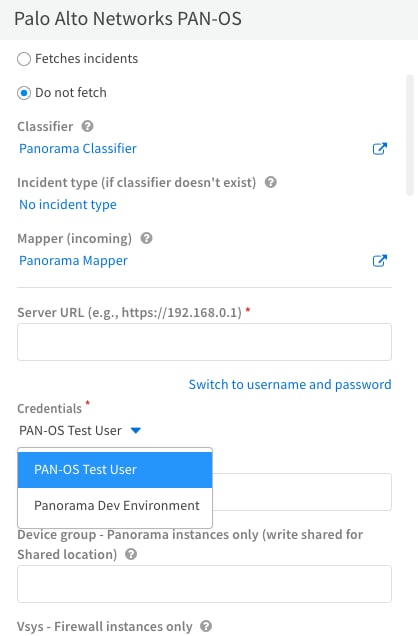The height and width of the screenshot is (636, 418).
Task: Open the No incident type dropdown
Action: click(x=68, y=204)
